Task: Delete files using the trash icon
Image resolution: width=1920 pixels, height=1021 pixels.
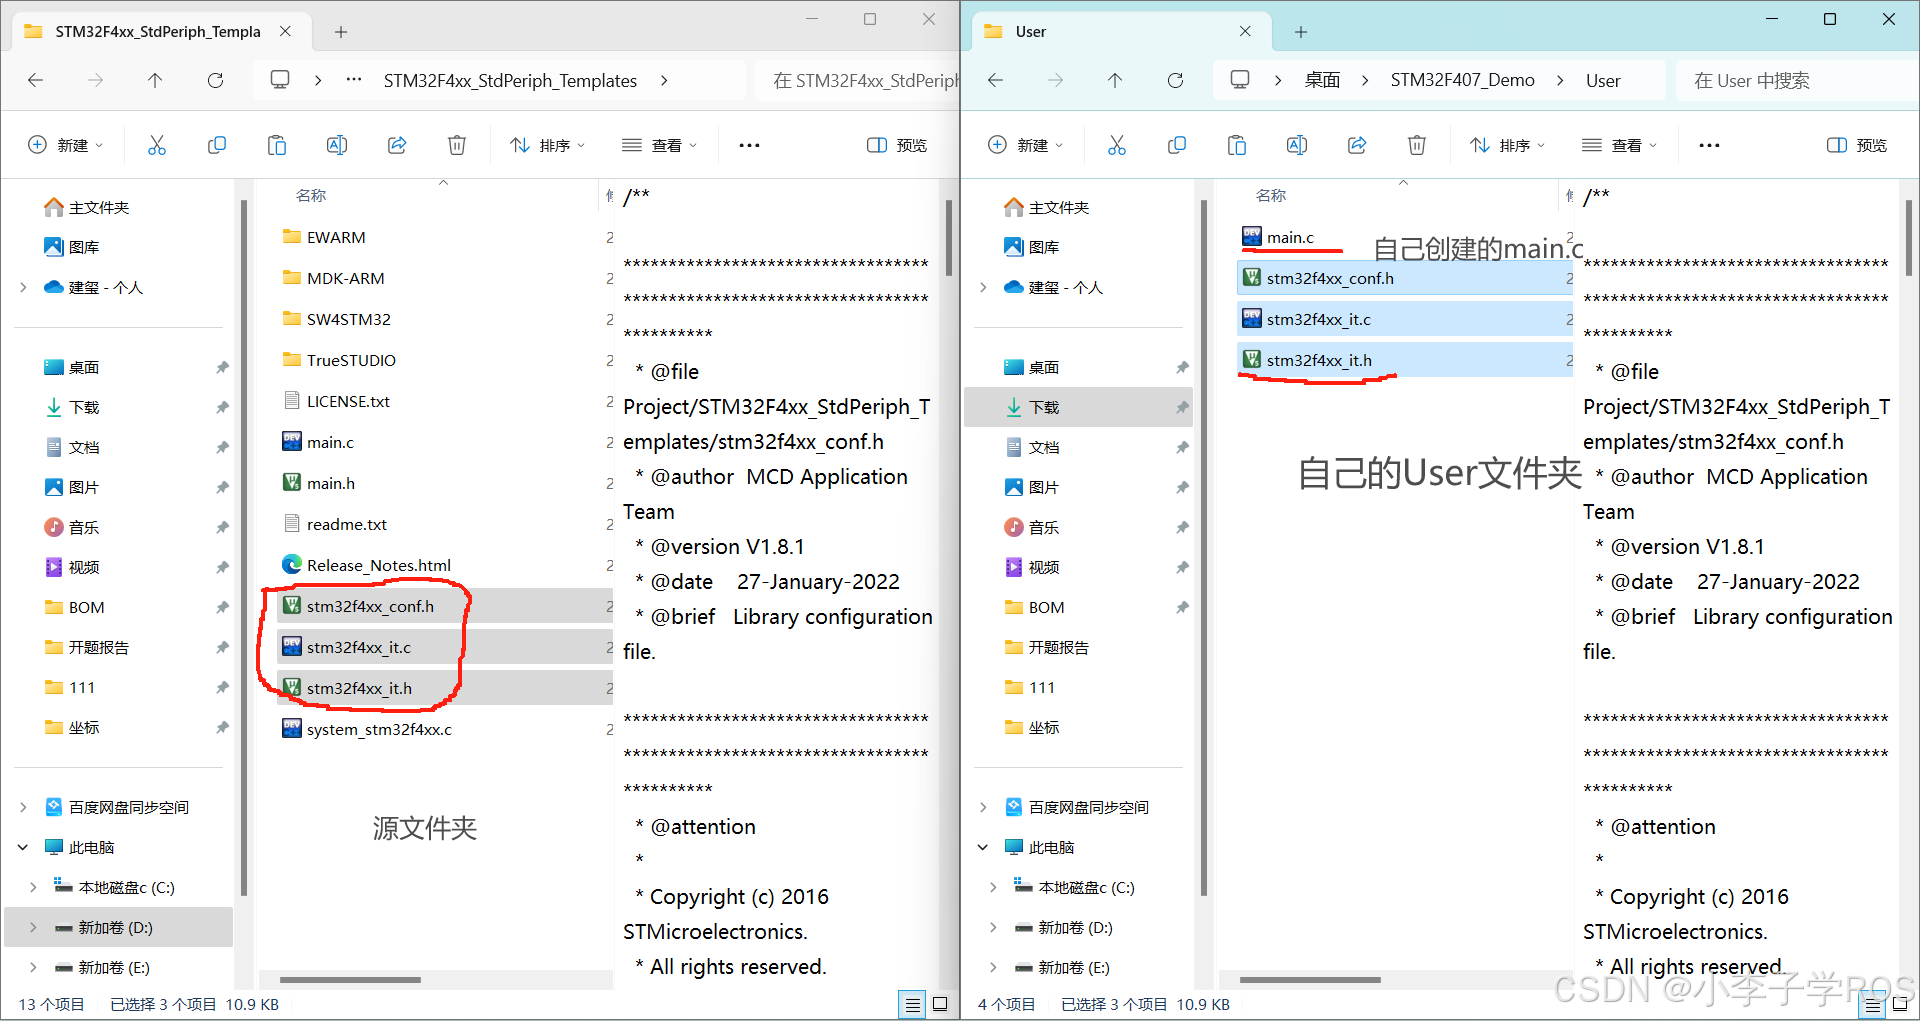Action: click(x=1416, y=145)
